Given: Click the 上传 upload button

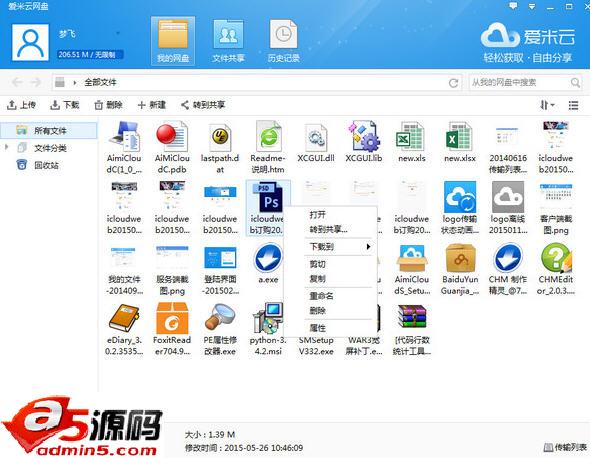Looking at the screenshot, I should (21, 105).
